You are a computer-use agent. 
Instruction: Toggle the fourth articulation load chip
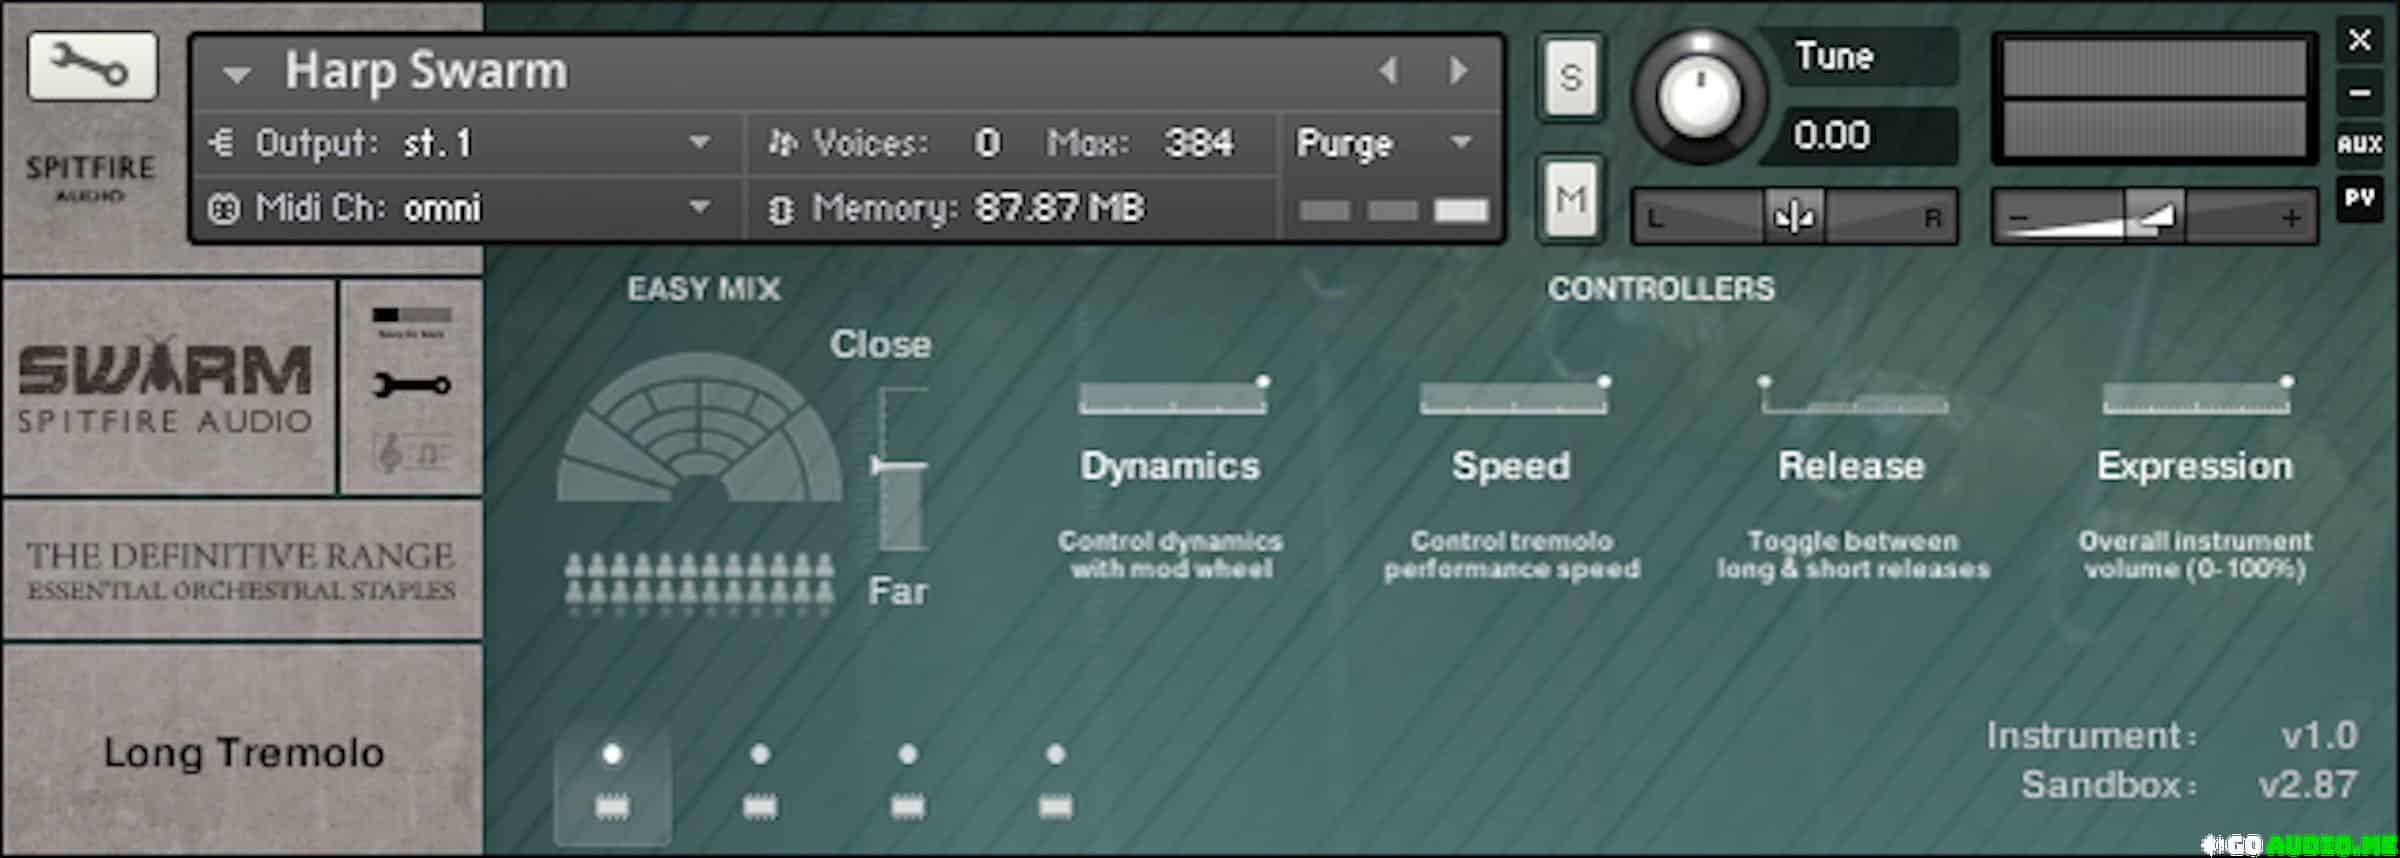pos(1055,806)
